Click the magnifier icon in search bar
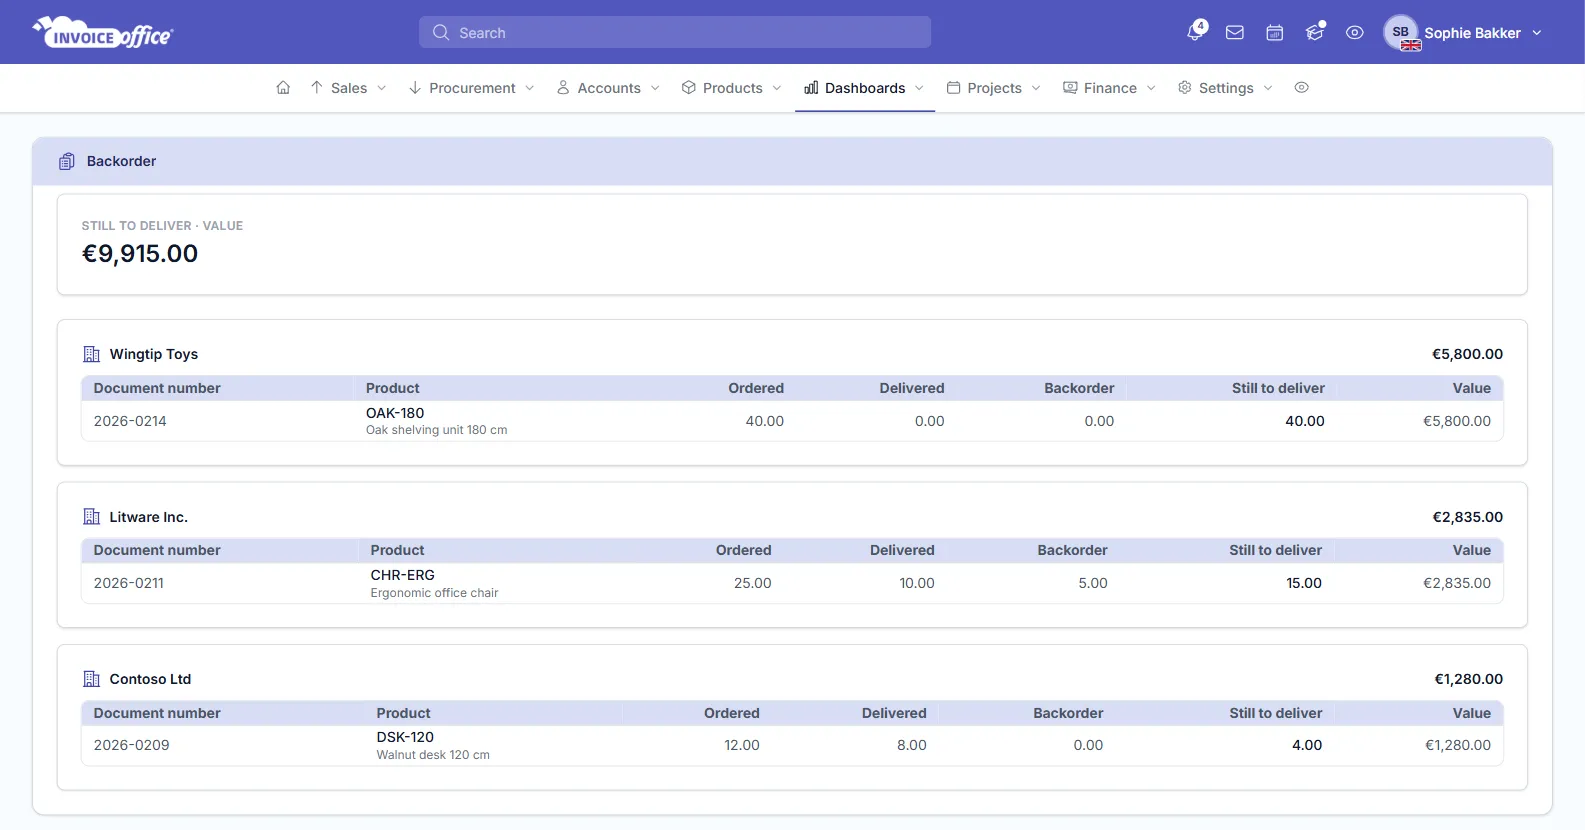Screen dimensions: 1585x830 (x=441, y=33)
